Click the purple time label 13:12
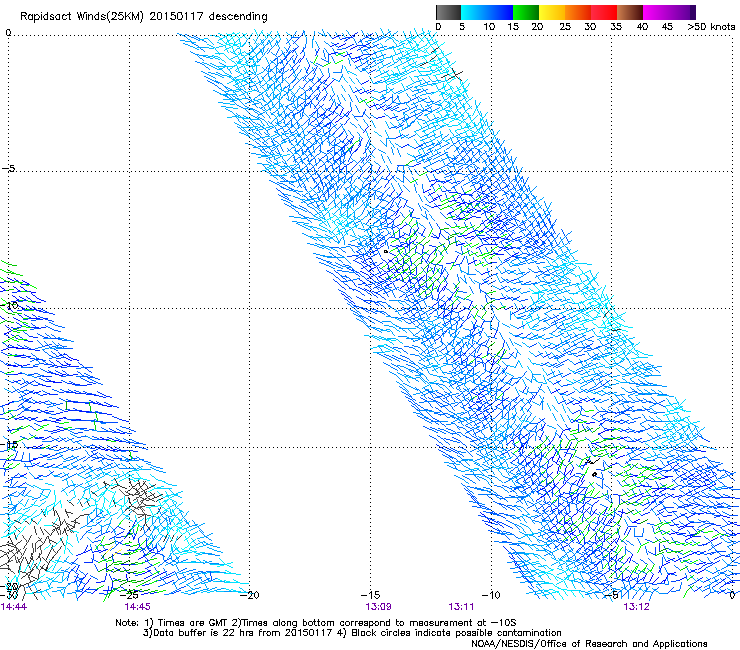Screen dimensions: 740x650 coord(636,606)
